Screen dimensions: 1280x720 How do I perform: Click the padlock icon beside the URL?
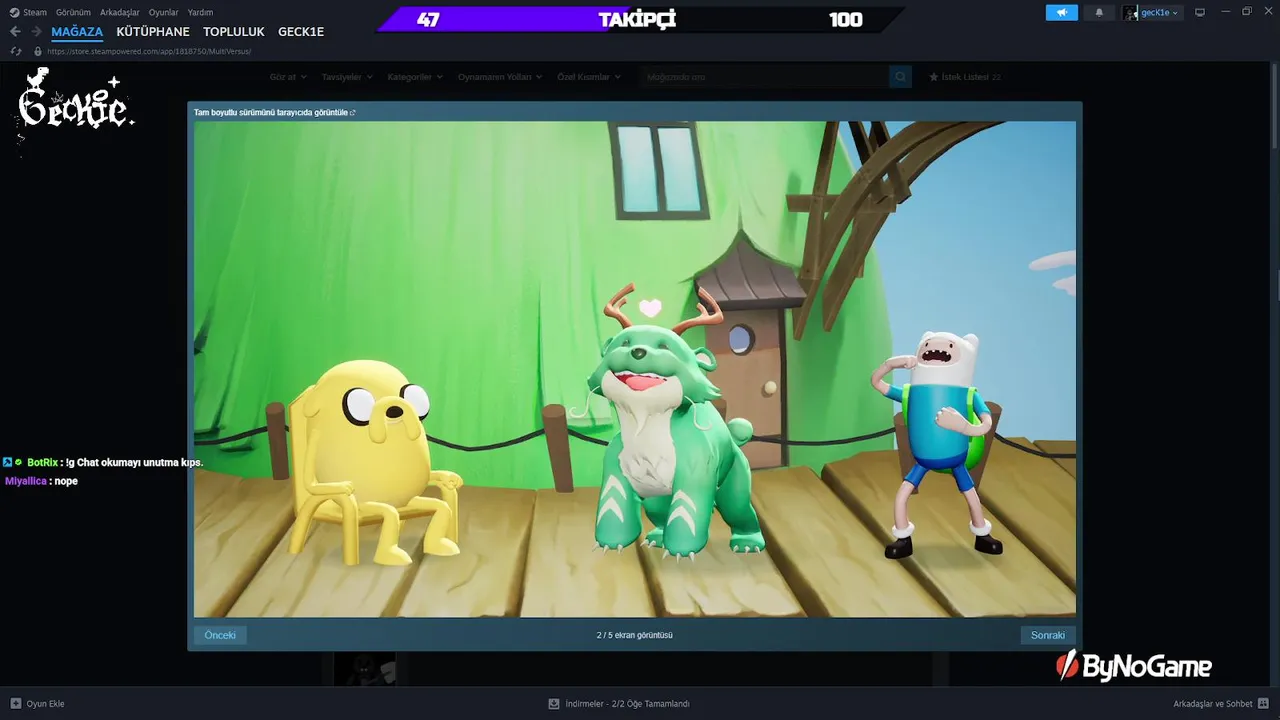pyautogui.click(x=38, y=51)
